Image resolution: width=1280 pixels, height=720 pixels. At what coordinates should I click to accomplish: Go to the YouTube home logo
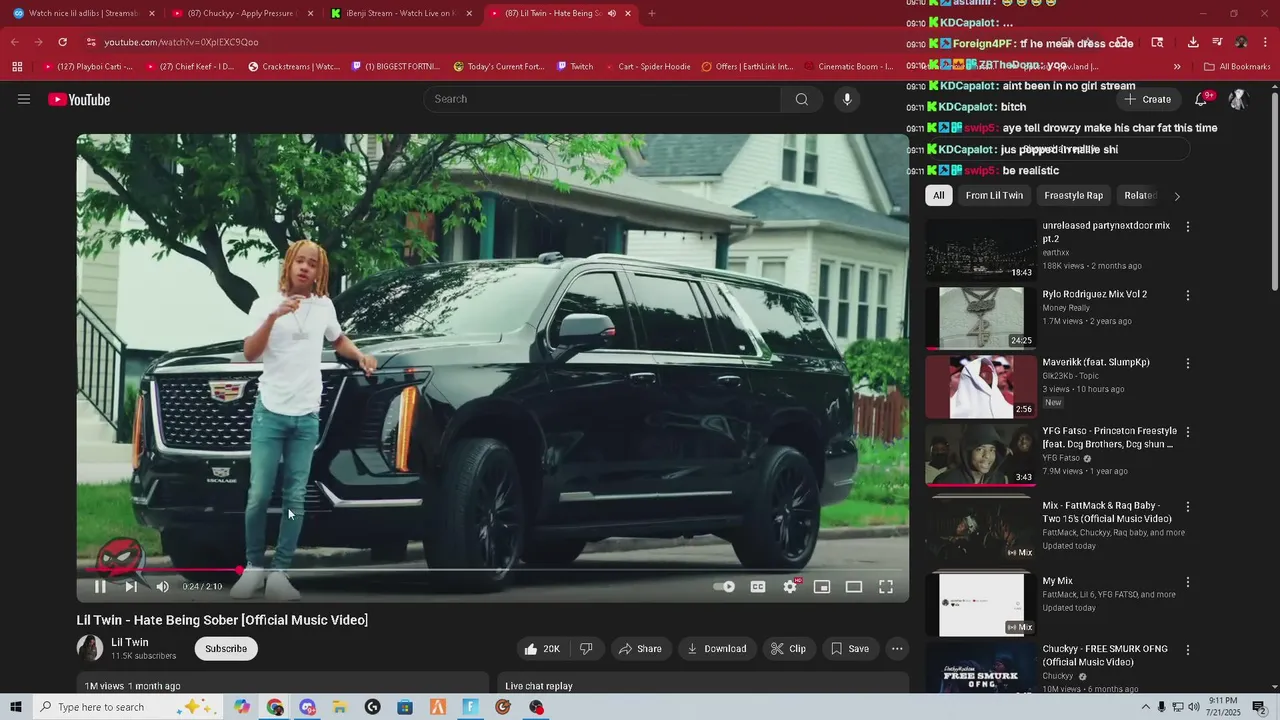click(x=79, y=99)
